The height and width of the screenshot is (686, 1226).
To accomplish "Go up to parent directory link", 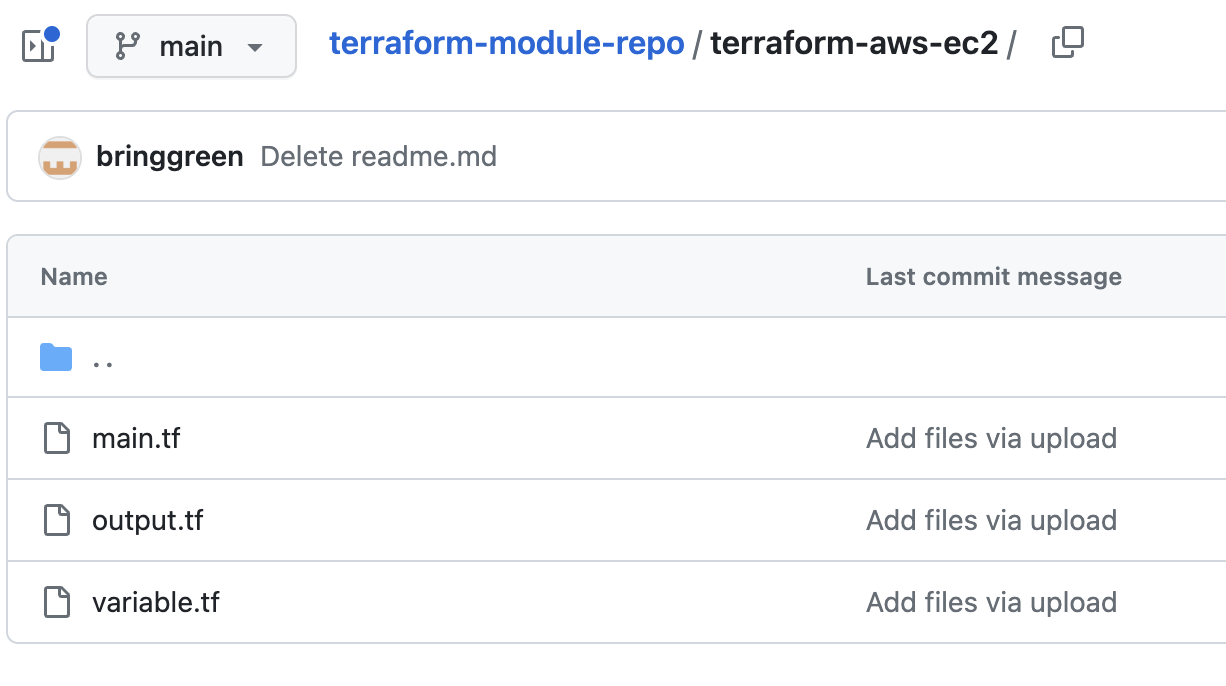I will point(102,358).
